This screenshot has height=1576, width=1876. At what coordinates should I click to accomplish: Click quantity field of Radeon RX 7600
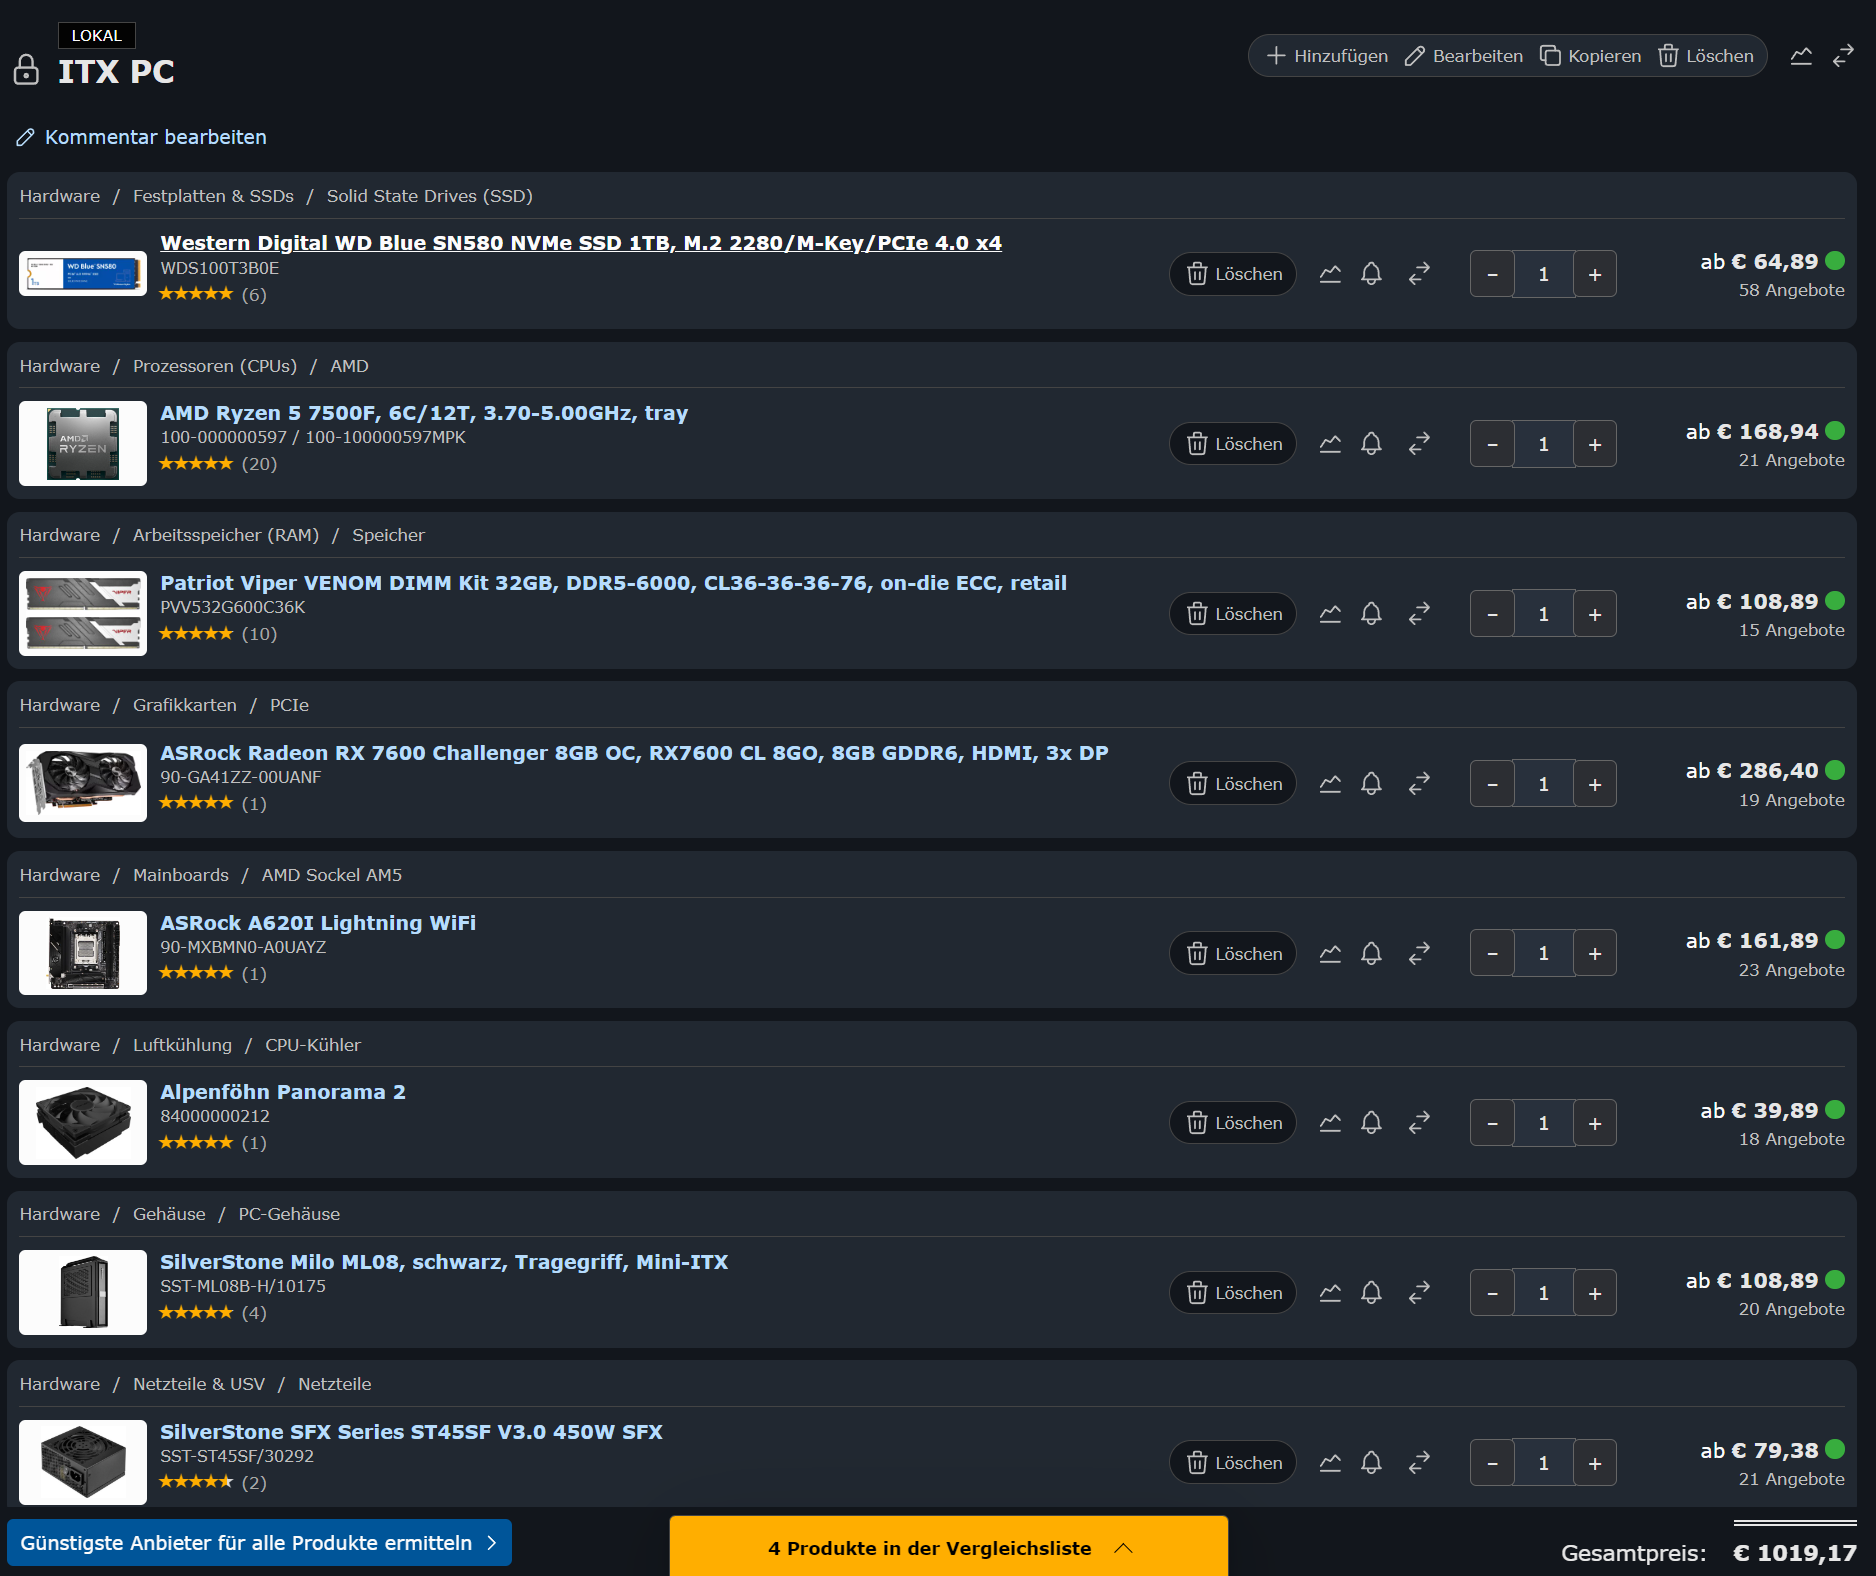(1544, 784)
